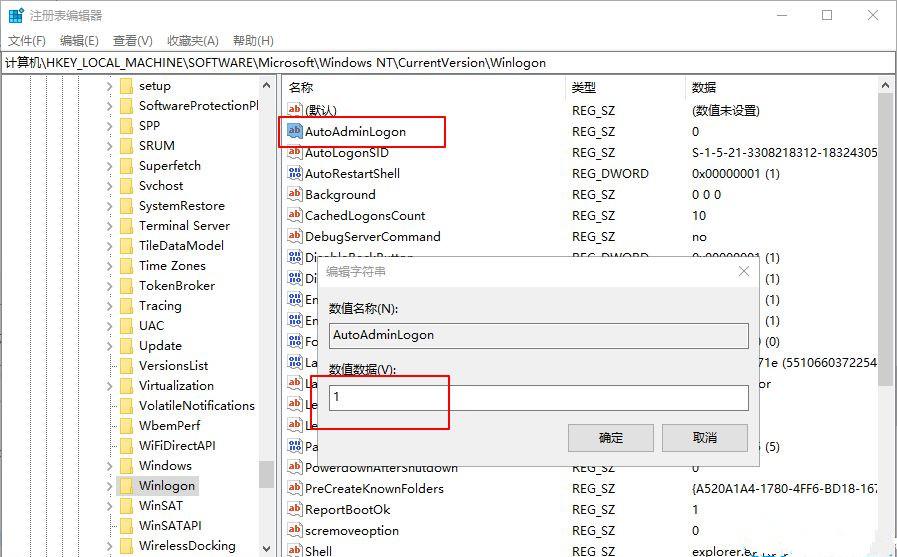Click the TokenBroker folder icon
Image resolution: width=897 pixels, height=557 pixels.
click(x=126, y=286)
